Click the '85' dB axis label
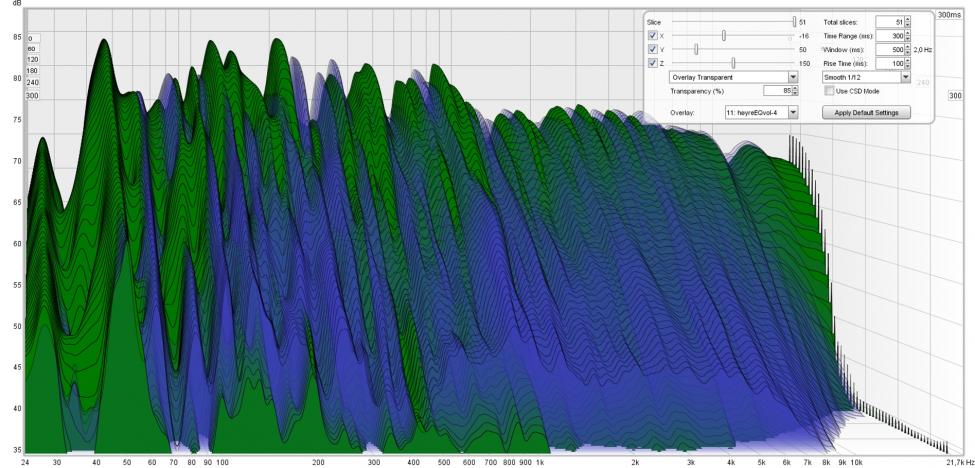The height and width of the screenshot is (468, 975). click(17, 37)
